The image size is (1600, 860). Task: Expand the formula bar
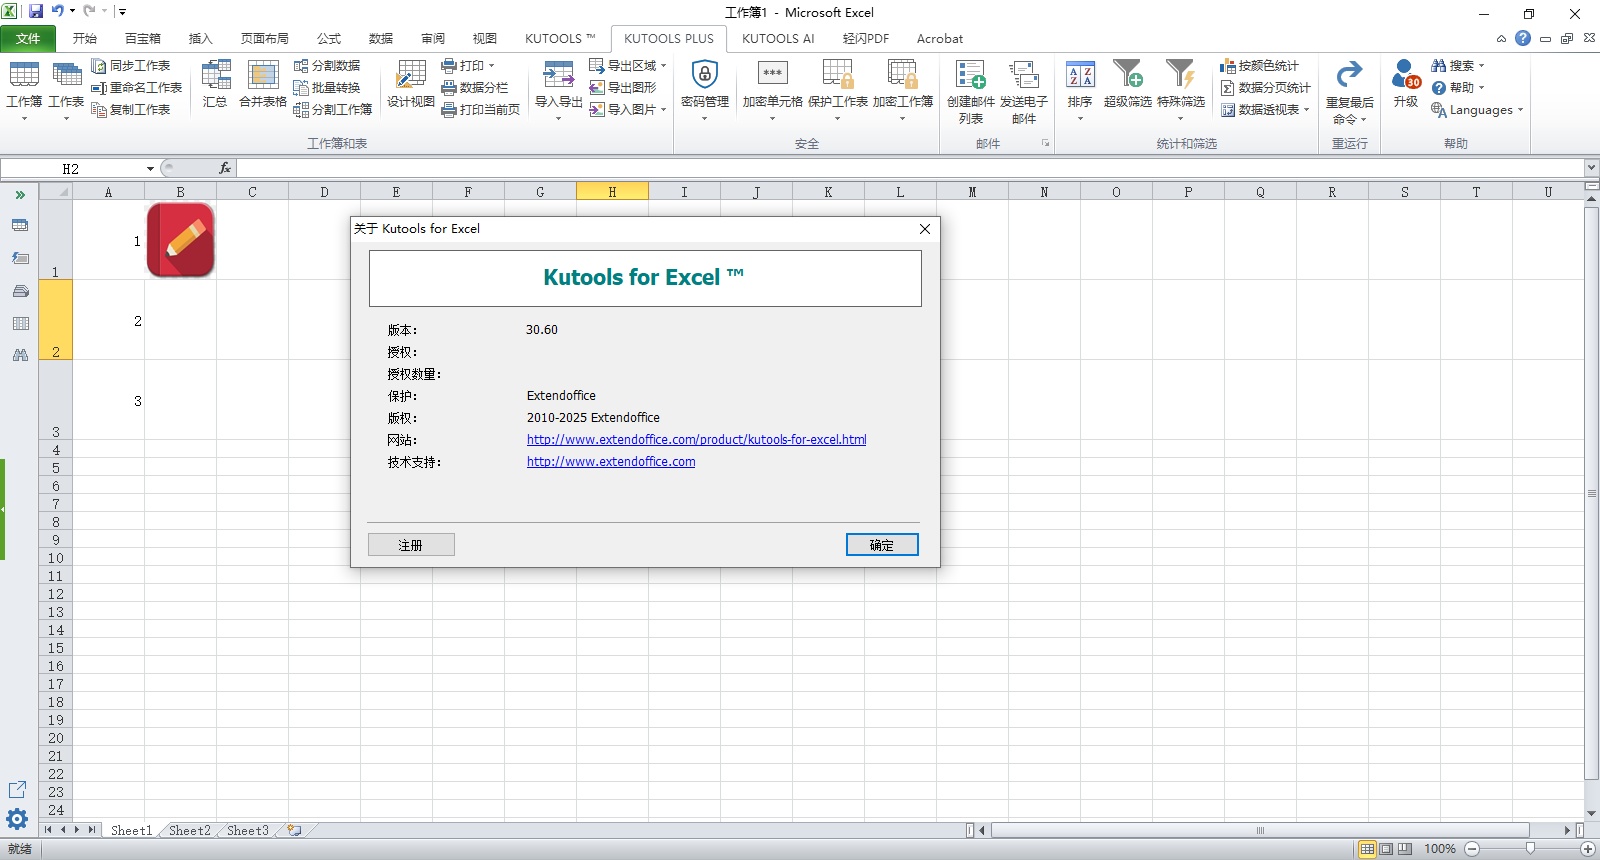pos(1591,168)
